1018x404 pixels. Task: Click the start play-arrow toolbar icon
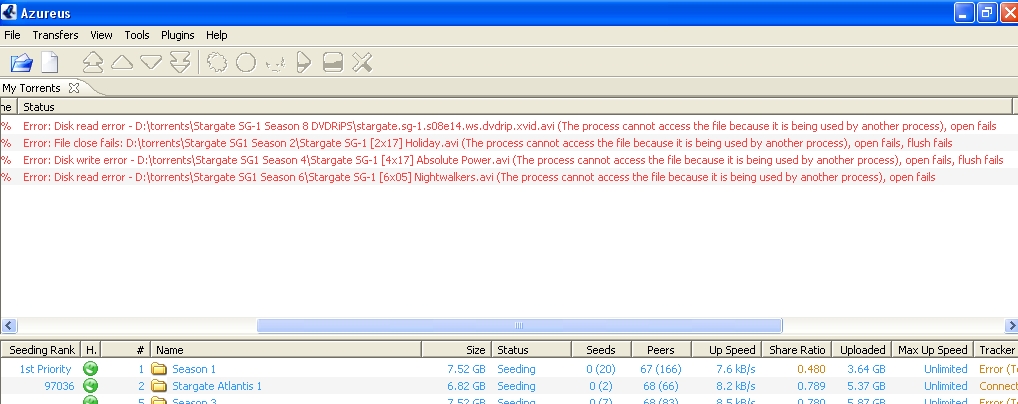pos(303,62)
